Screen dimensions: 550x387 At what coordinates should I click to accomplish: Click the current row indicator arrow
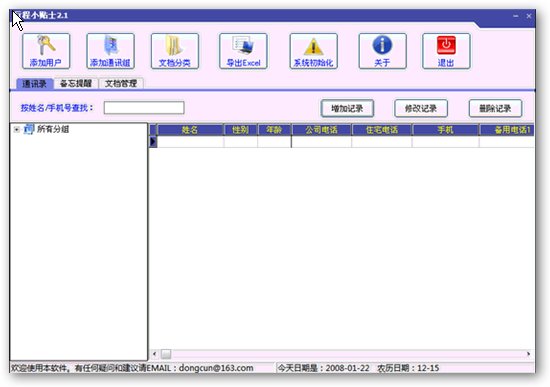pos(153,141)
